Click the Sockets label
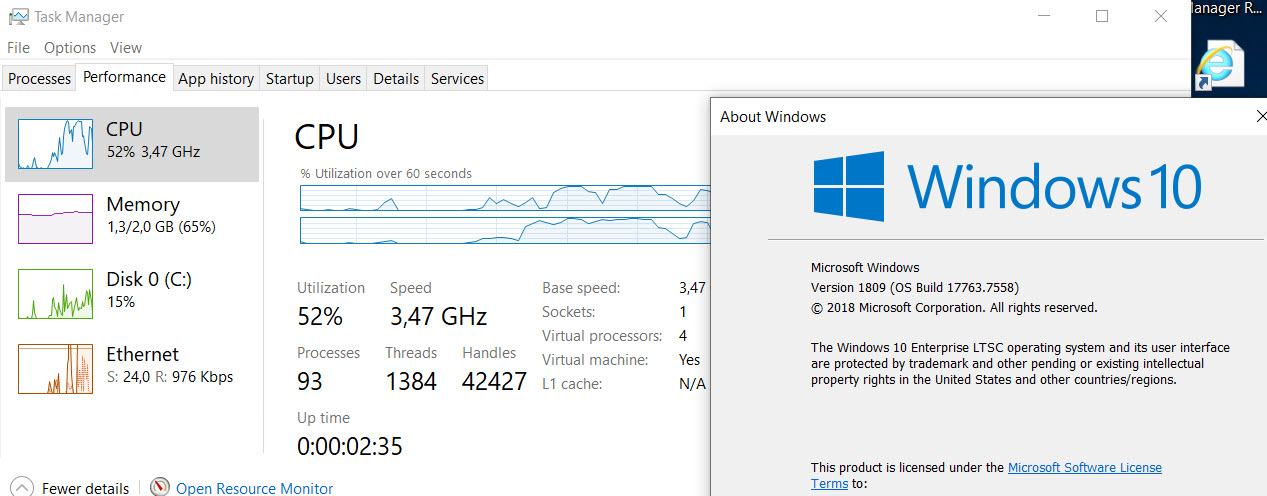The height and width of the screenshot is (496, 1267). (x=568, y=312)
